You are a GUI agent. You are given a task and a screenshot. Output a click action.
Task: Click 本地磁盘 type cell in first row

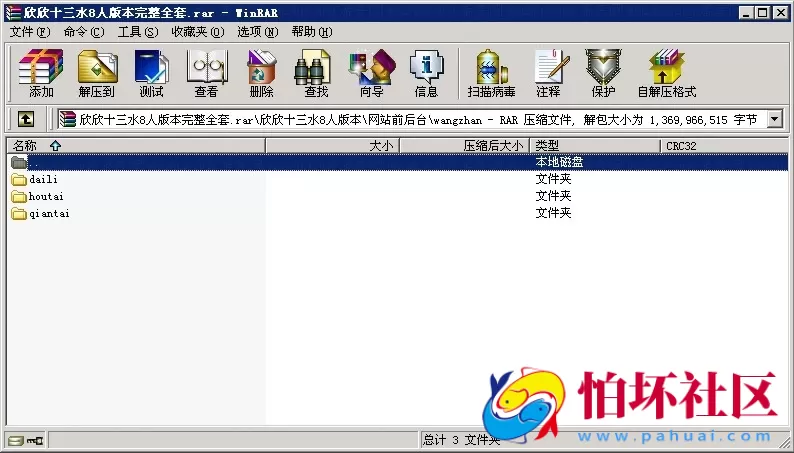pos(559,162)
